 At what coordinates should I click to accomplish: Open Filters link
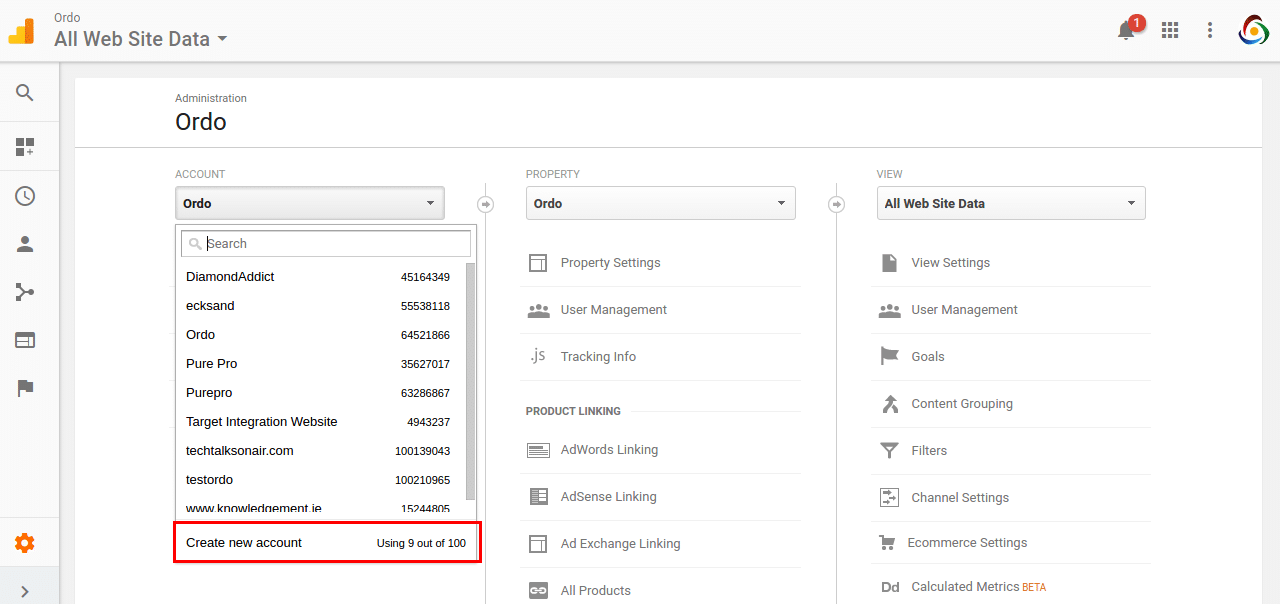[x=929, y=451]
